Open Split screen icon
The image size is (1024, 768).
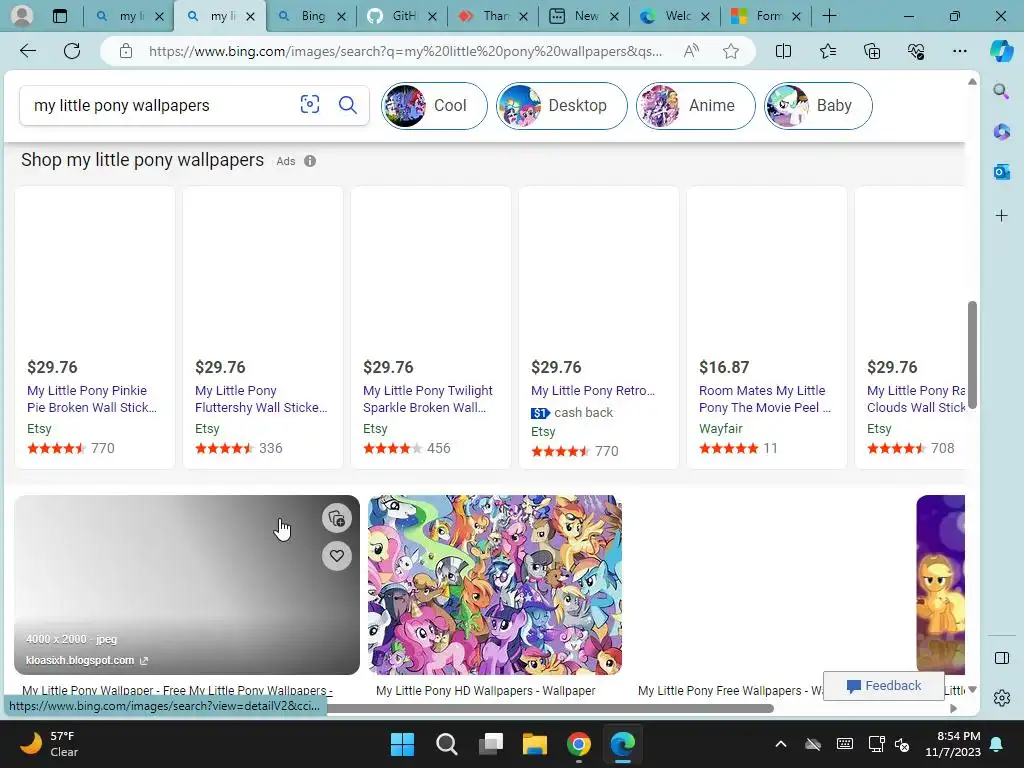tap(783, 51)
